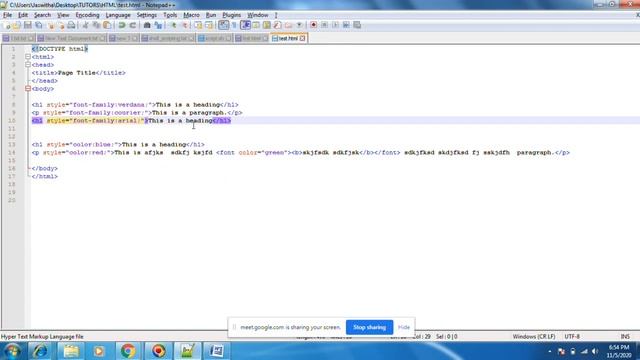Click the Print toolbar icon
This screenshot has height=360, width=640.
point(71,25)
